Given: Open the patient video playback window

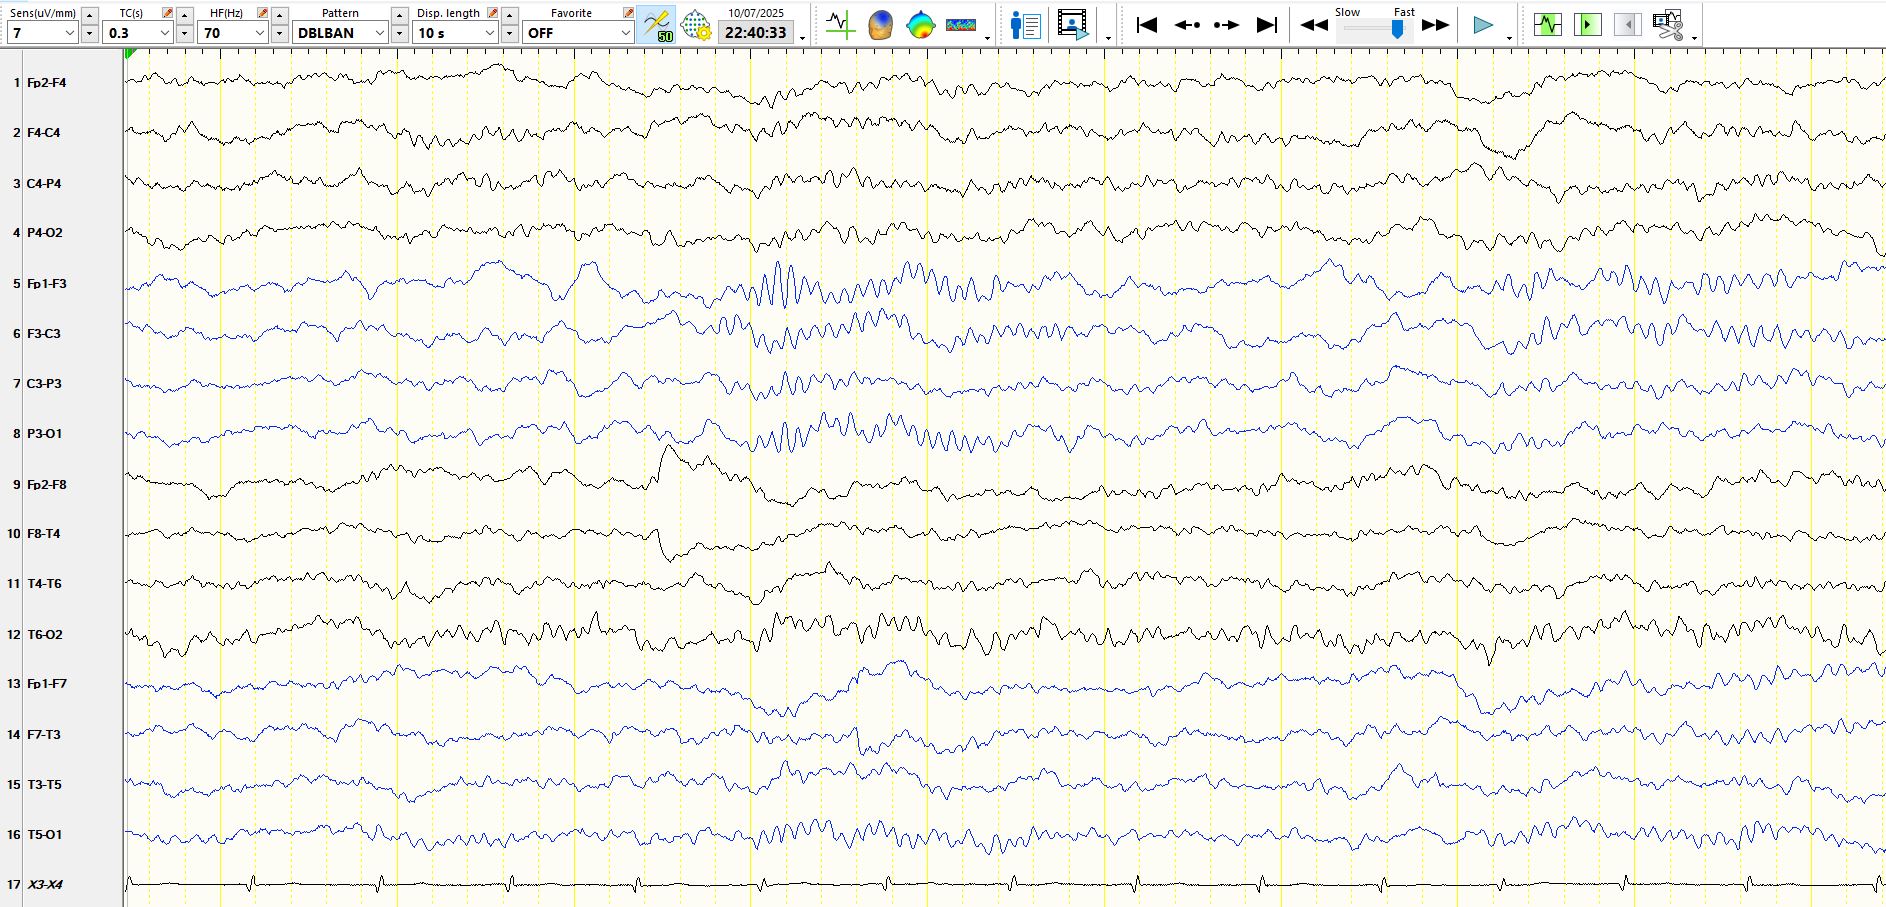Looking at the screenshot, I should click(x=1072, y=25).
